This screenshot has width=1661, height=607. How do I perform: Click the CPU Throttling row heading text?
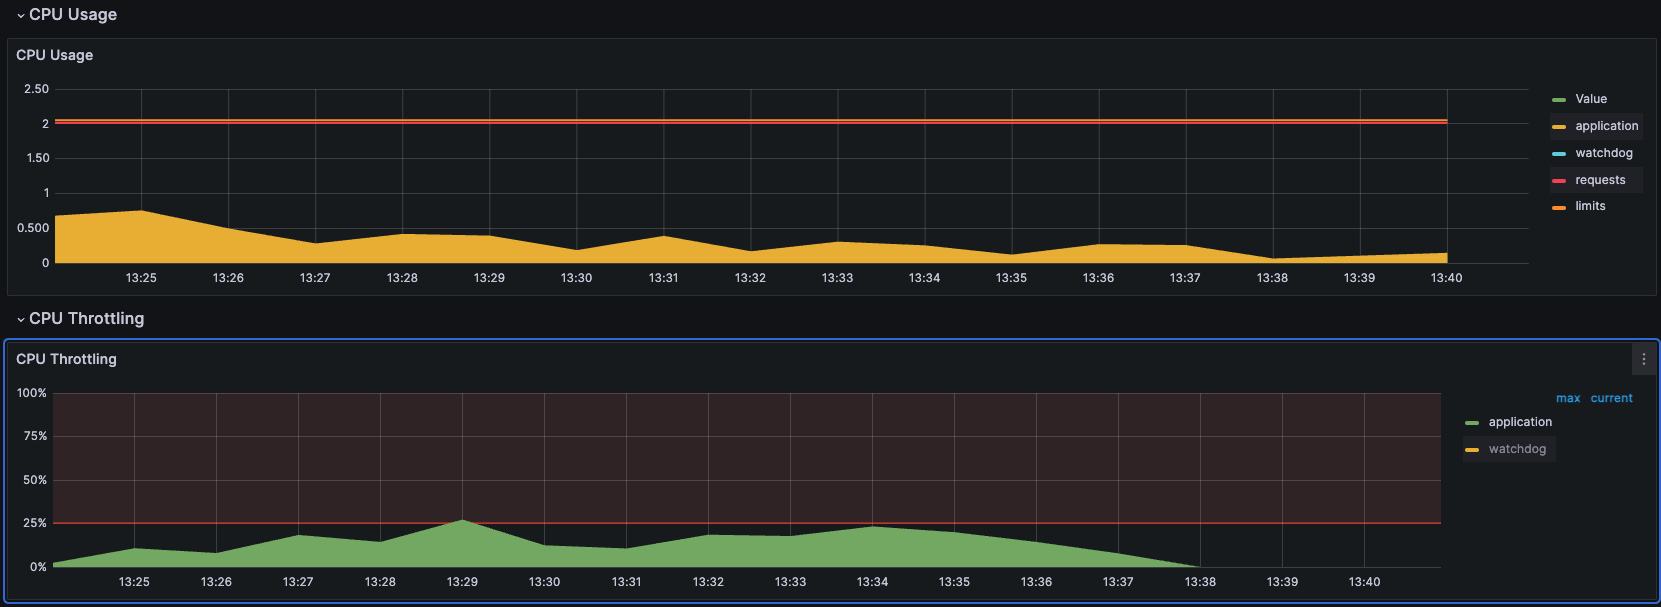[86, 318]
